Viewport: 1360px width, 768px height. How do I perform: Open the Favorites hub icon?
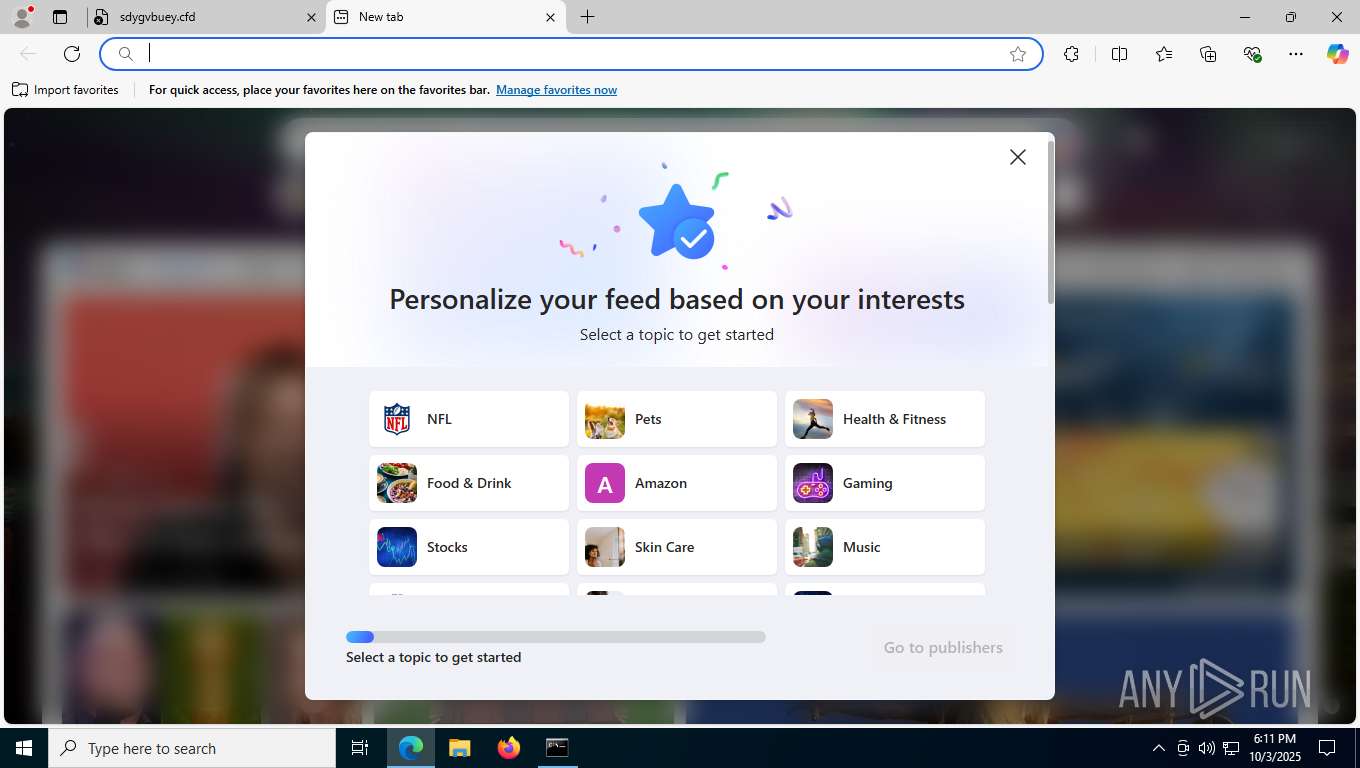pyautogui.click(x=1164, y=54)
